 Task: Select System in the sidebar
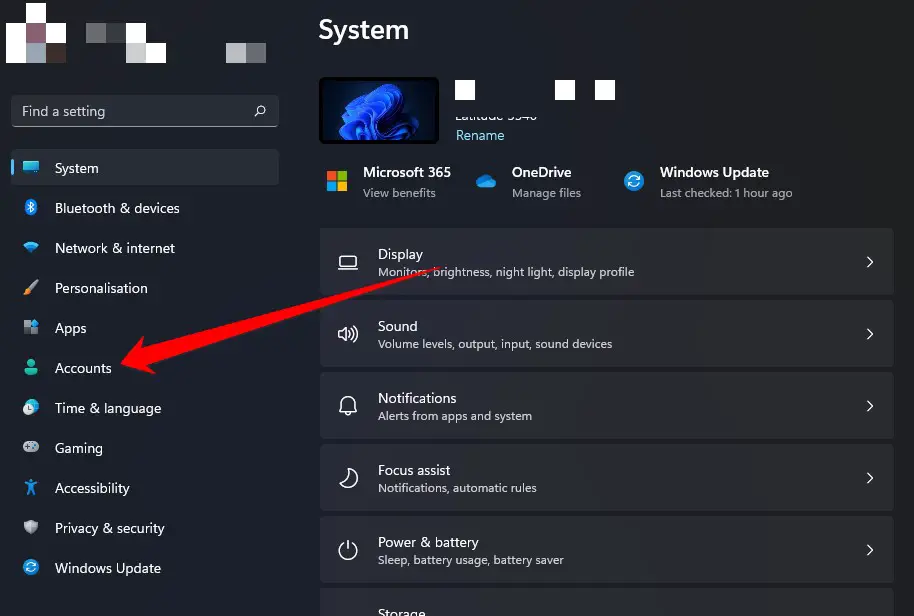point(145,167)
